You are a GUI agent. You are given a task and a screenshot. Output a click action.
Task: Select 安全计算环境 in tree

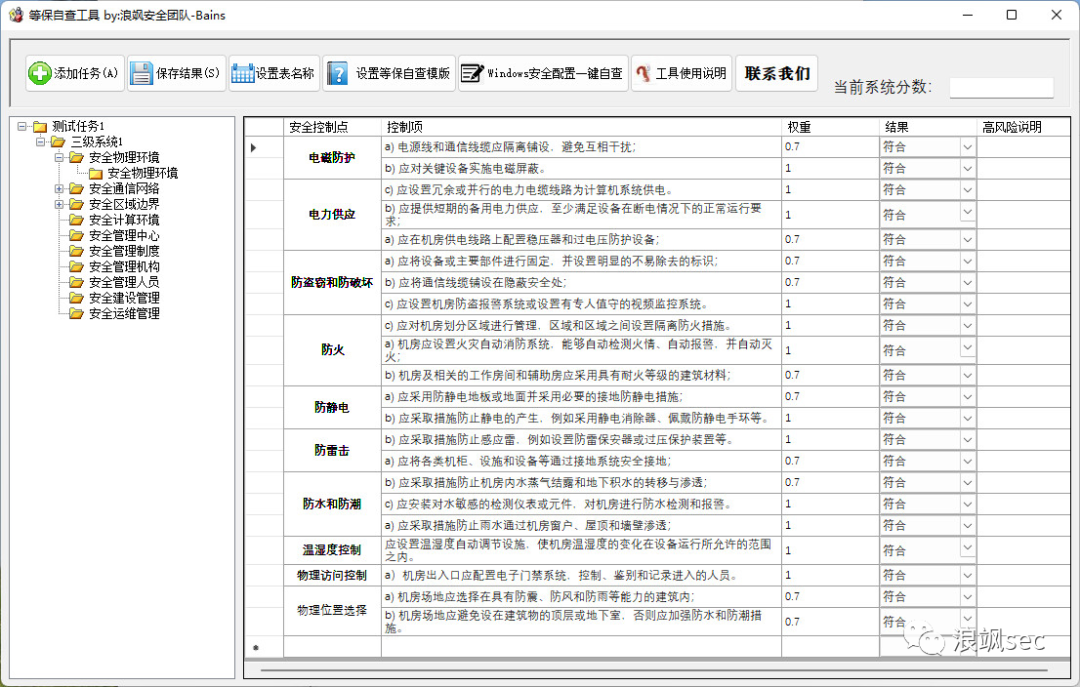[124, 220]
